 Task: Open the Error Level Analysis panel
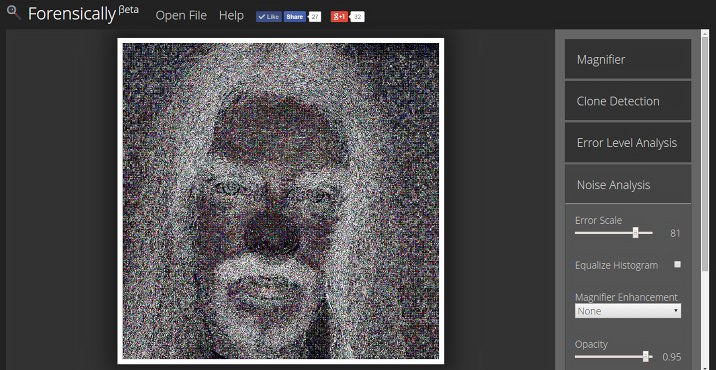pyautogui.click(x=627, y=143)
